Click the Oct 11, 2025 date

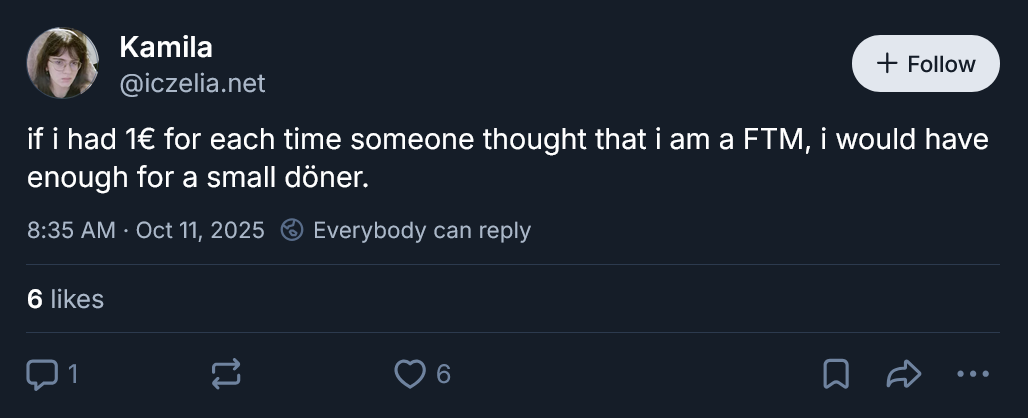(200, 230)
